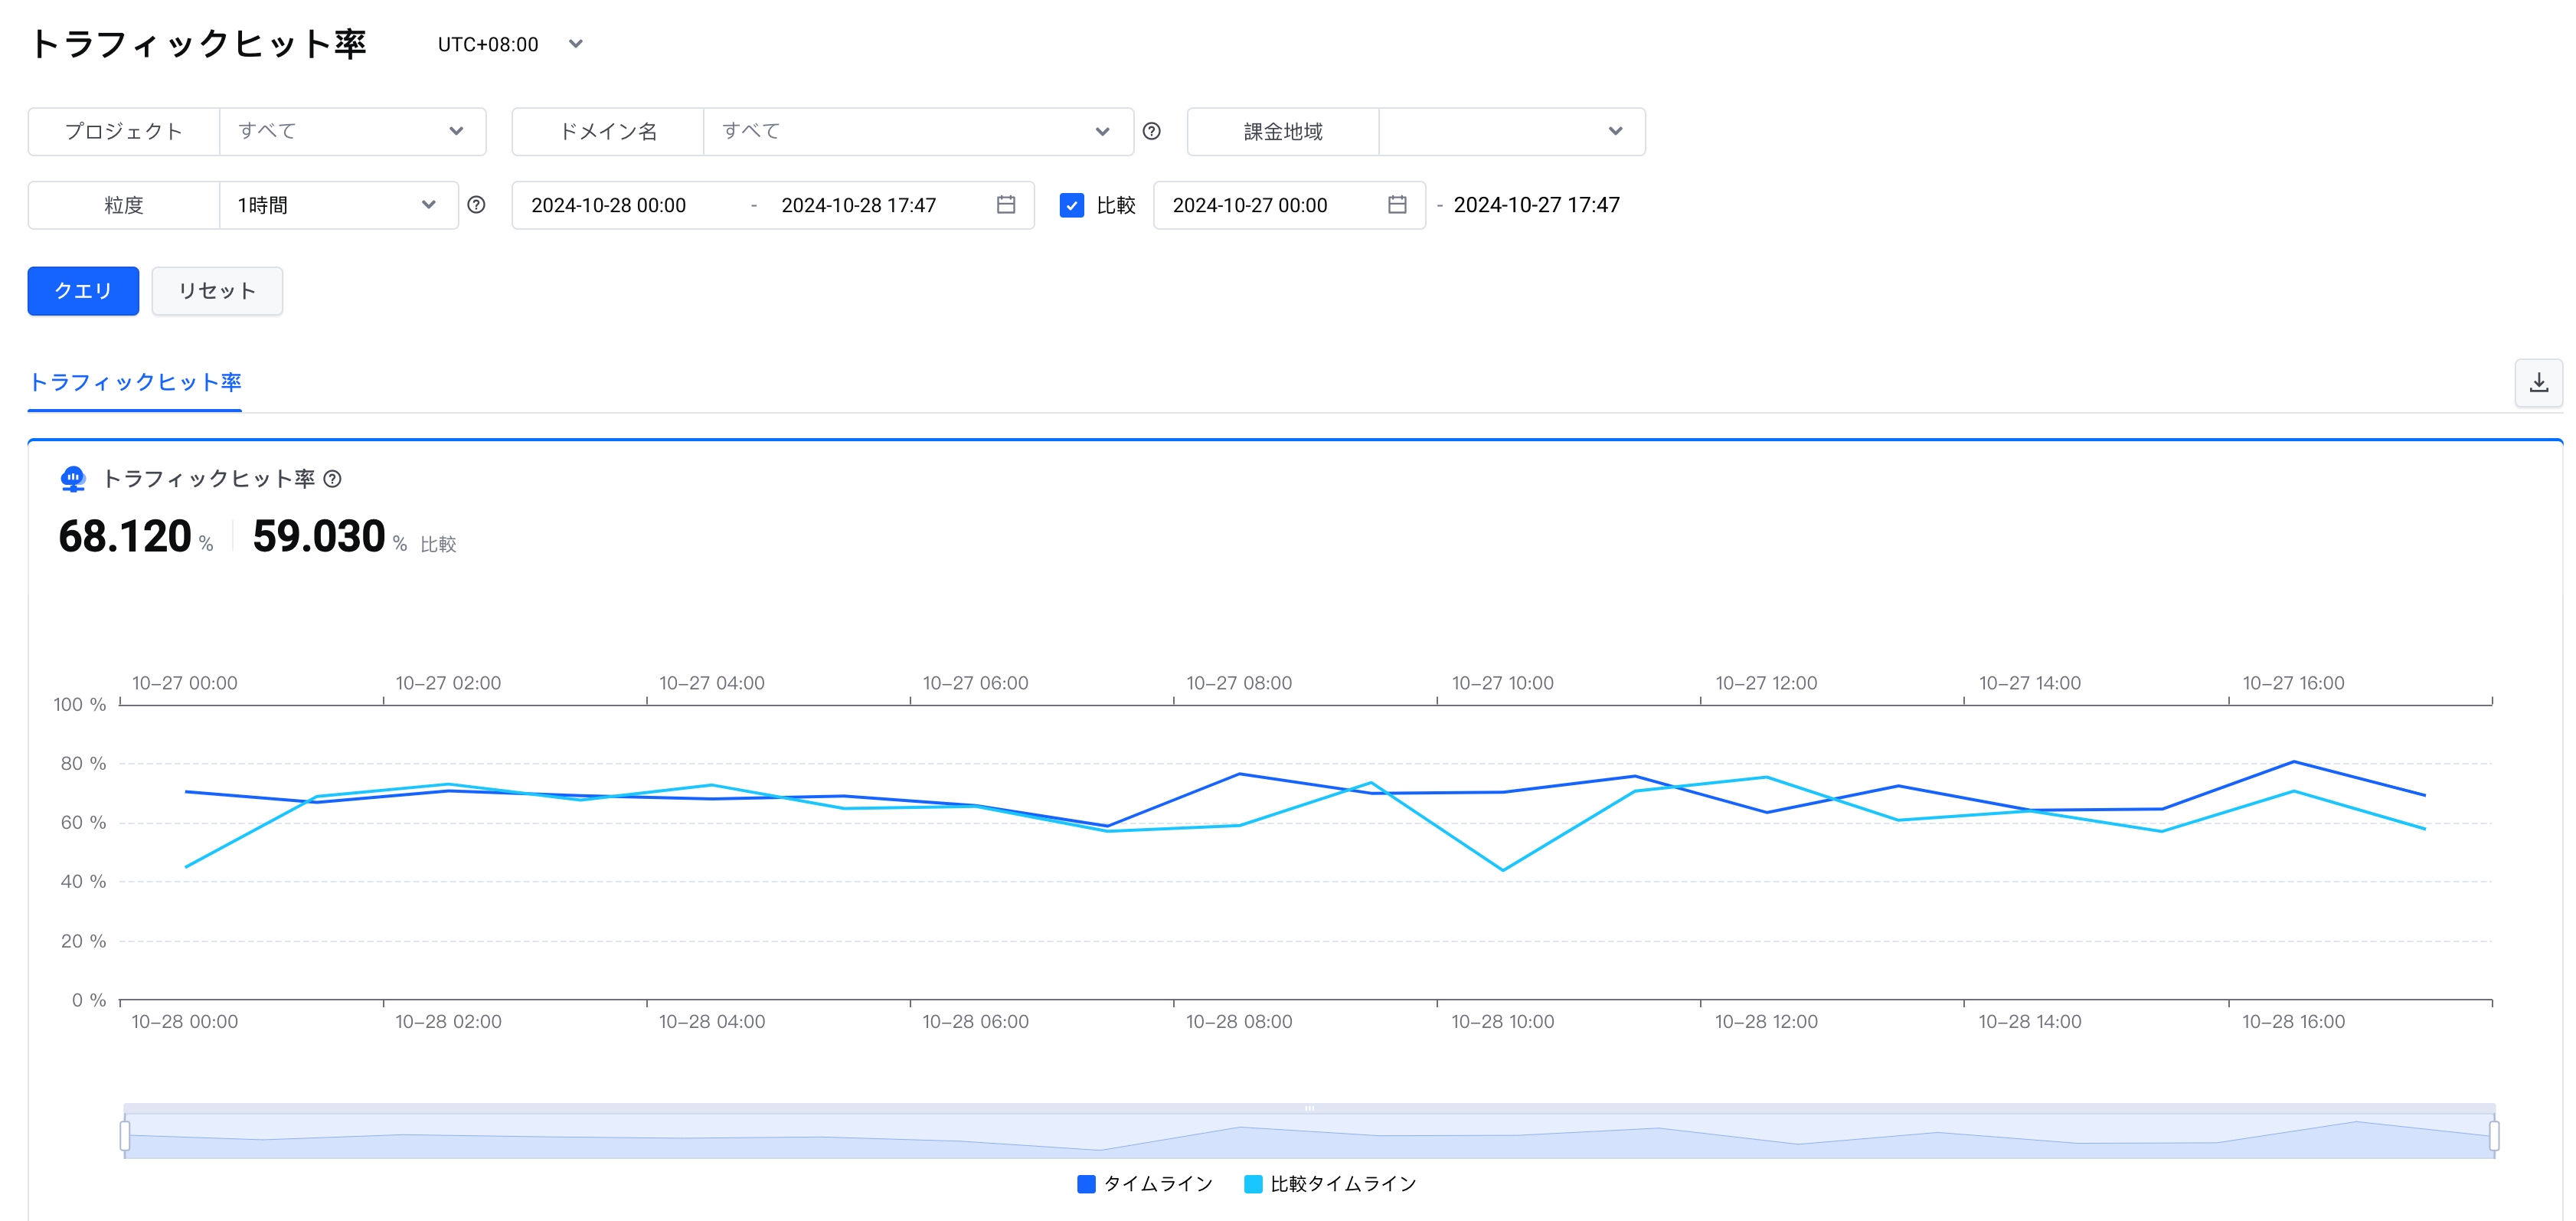Click the download chart data icon
The image size is (2576, 1221).
click(x=2538, y=383)
